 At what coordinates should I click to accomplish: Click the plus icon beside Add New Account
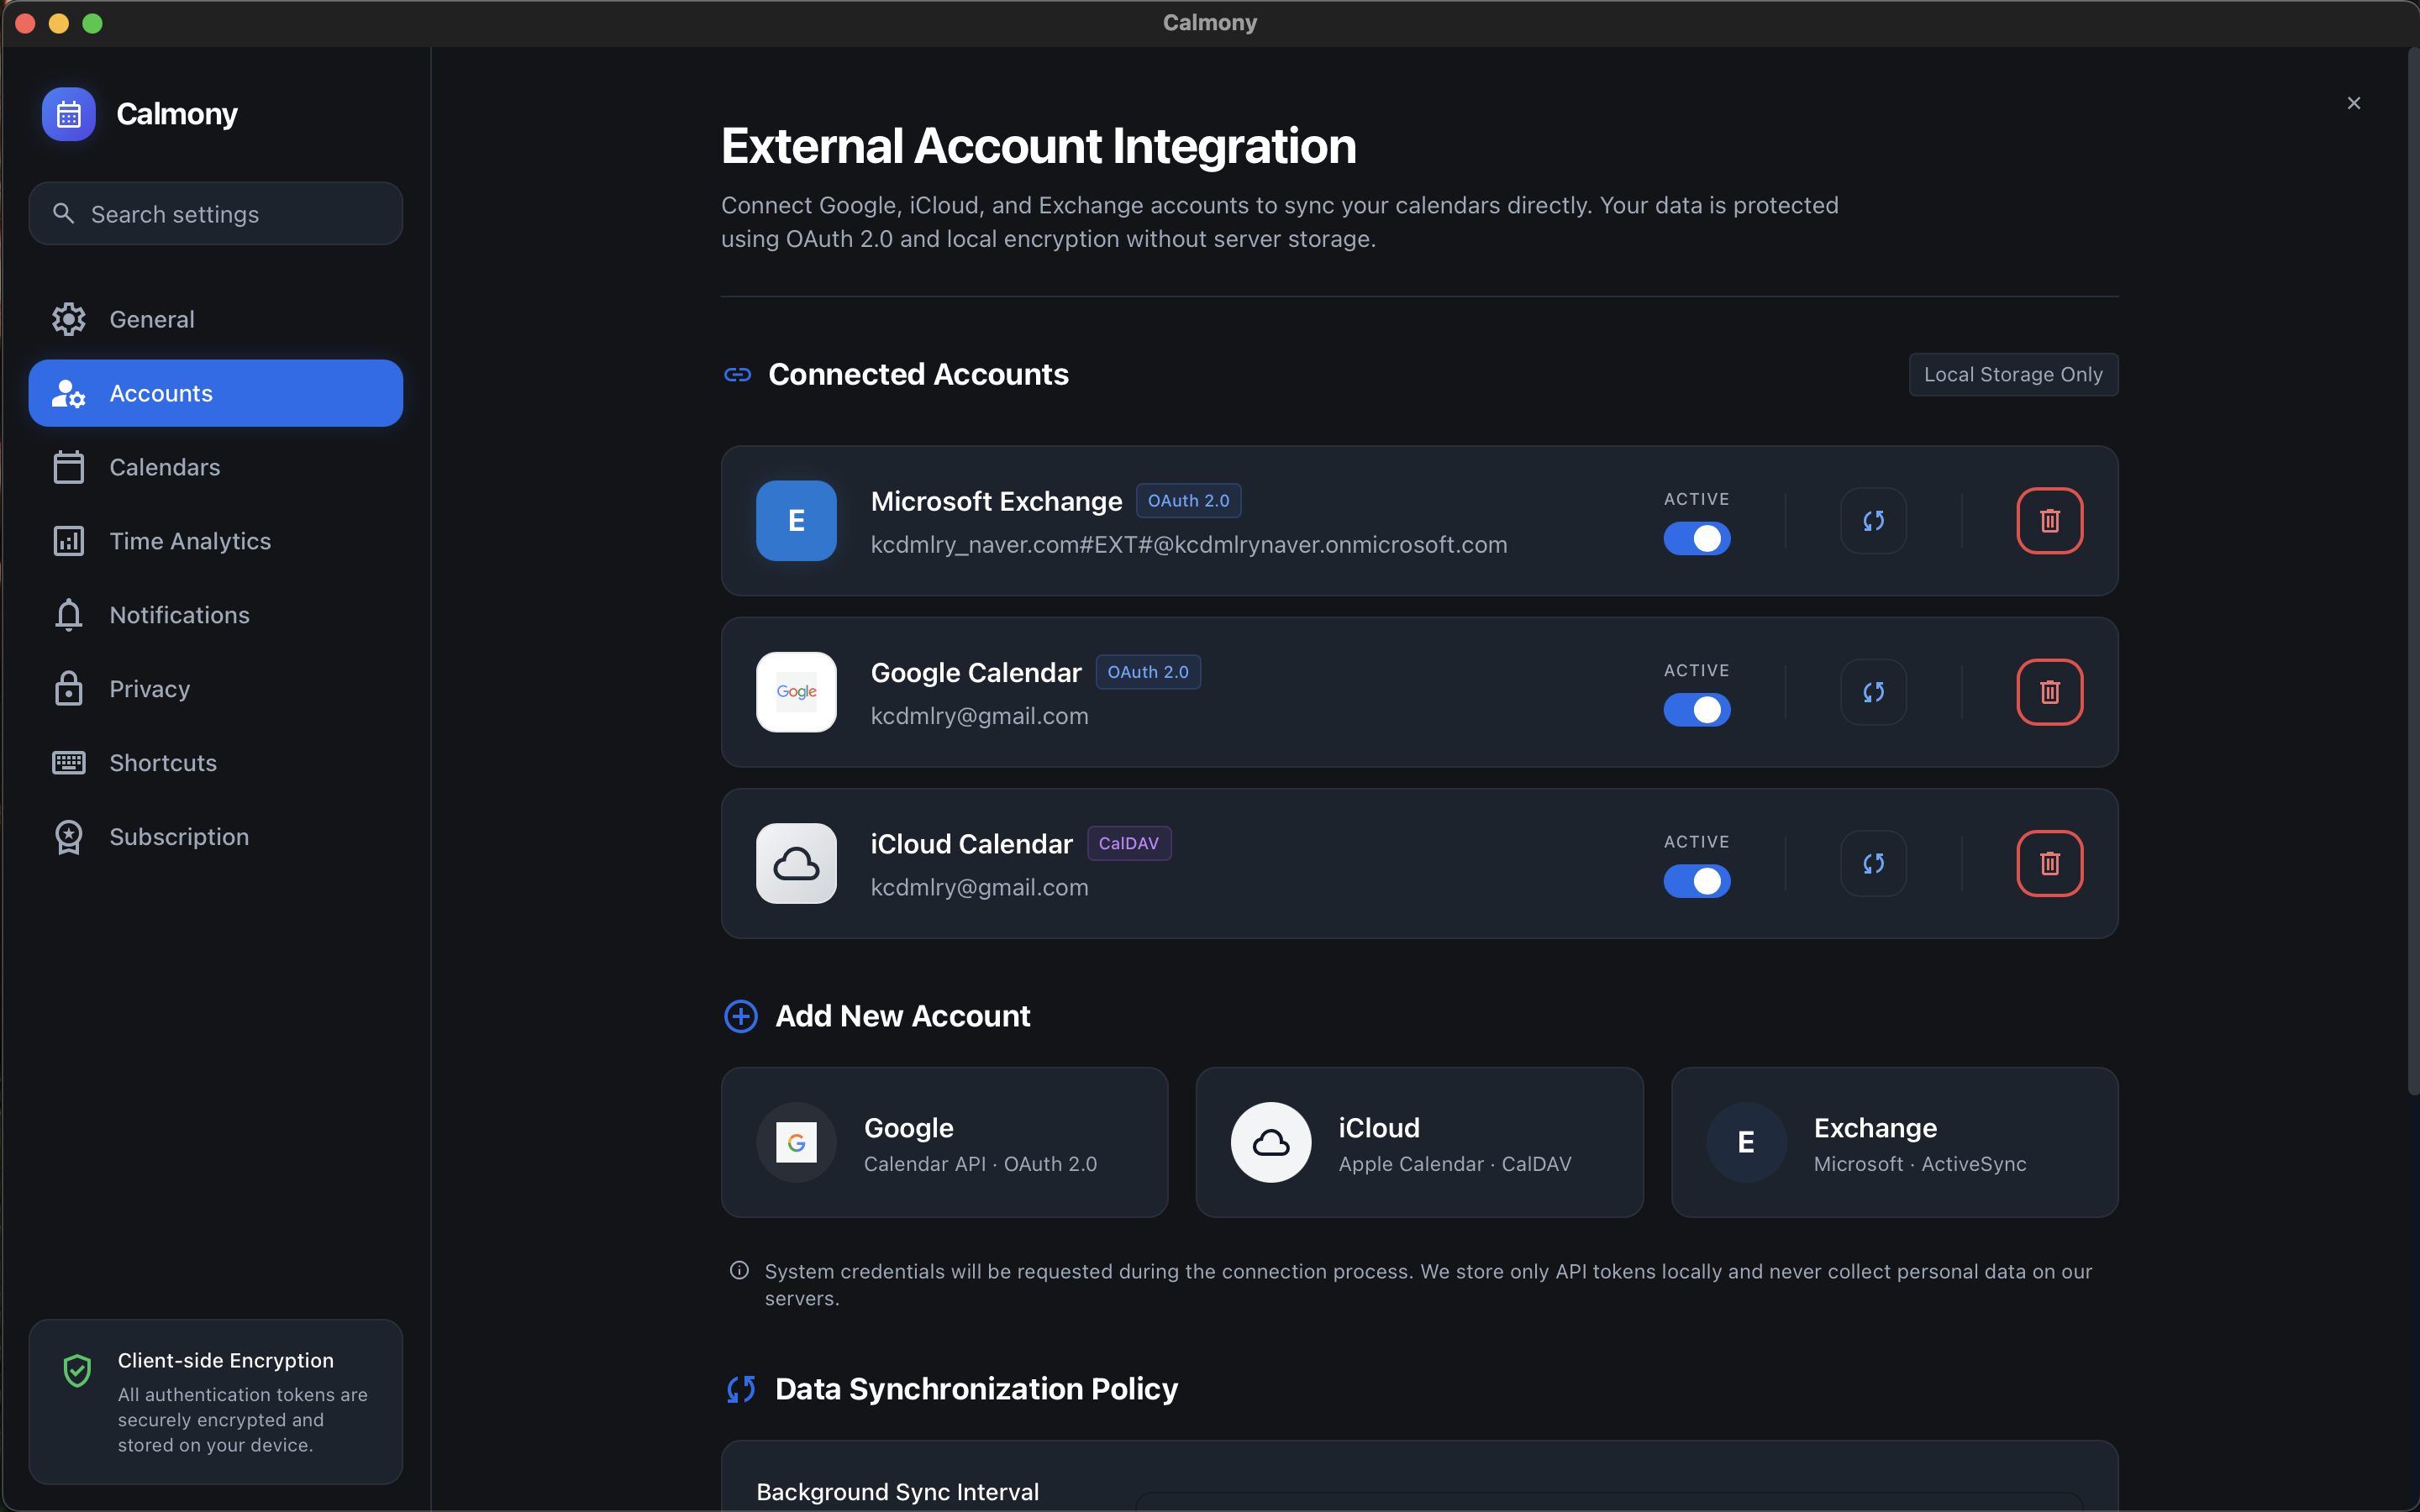pos(740,1016)
